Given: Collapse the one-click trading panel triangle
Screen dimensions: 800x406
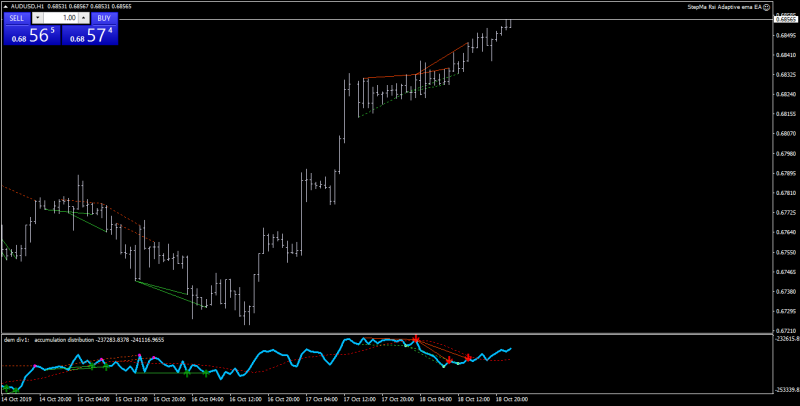Looking at the screenshot, I should [x=6, y=7].
